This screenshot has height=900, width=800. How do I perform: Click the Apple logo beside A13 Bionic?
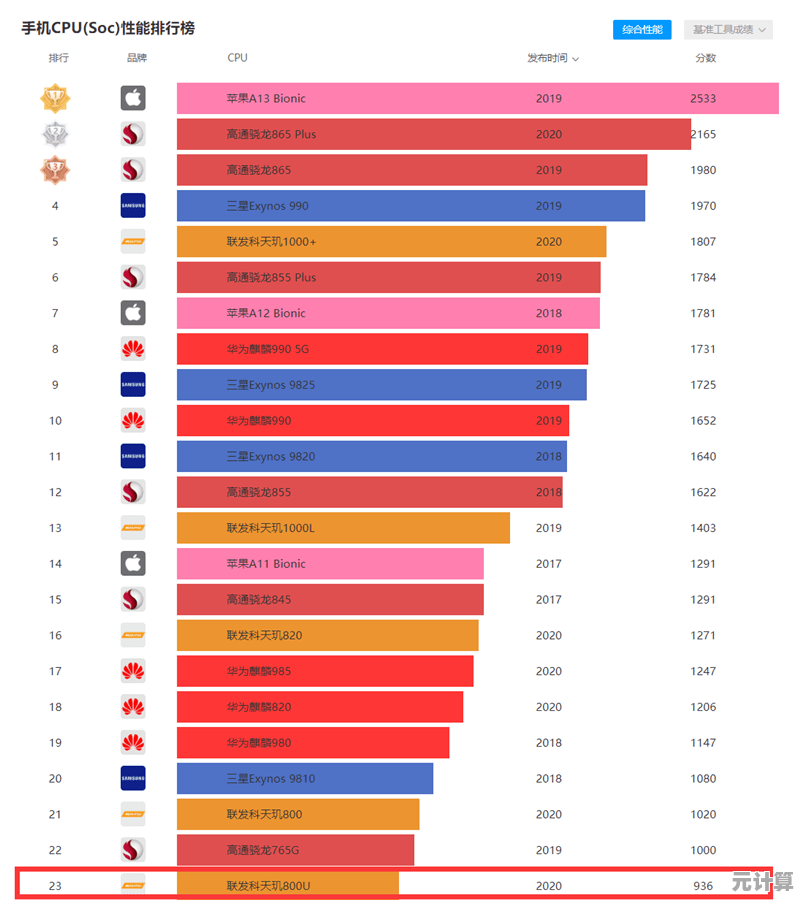coord(133,98)
